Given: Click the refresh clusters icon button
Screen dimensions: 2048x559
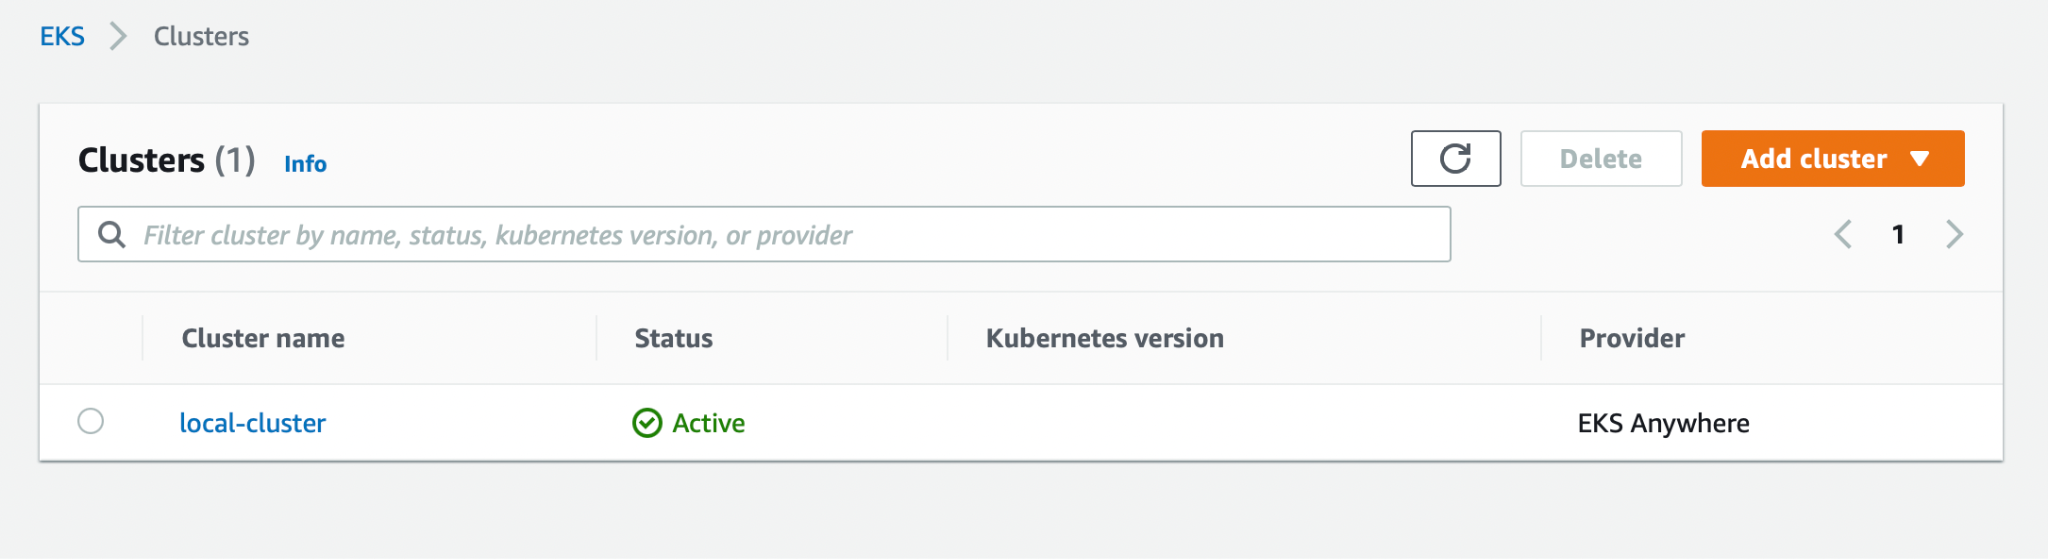Looking at the screenshot, I should tap(1455, 158).
